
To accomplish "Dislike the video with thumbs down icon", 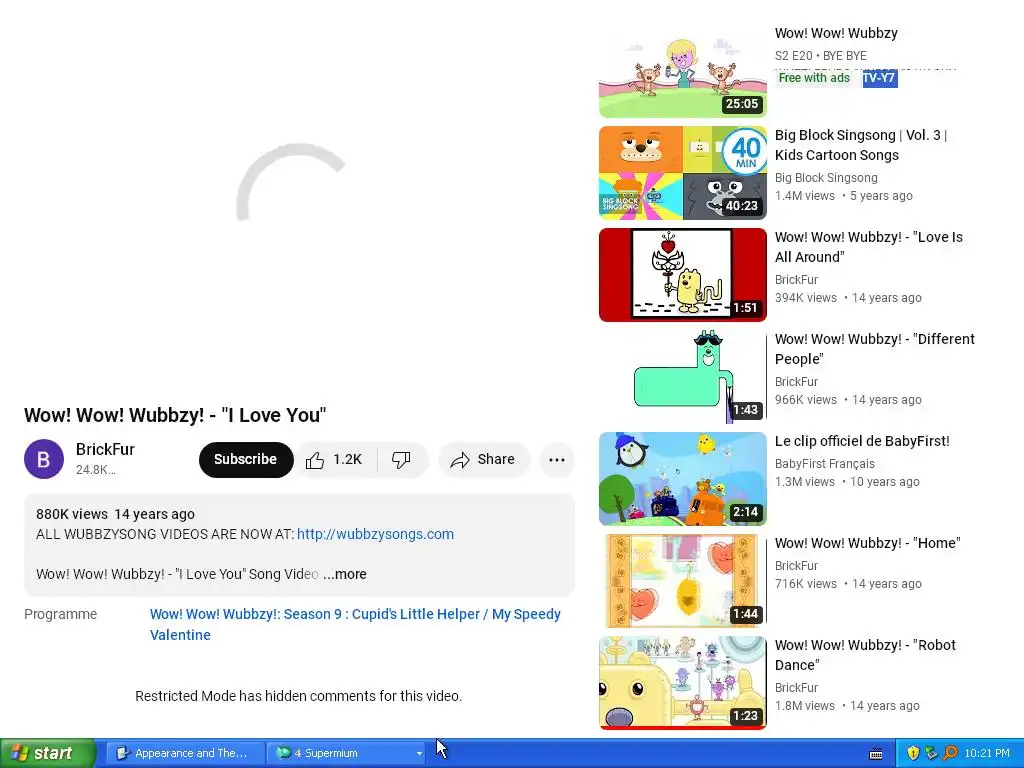I will click(402, 460).
